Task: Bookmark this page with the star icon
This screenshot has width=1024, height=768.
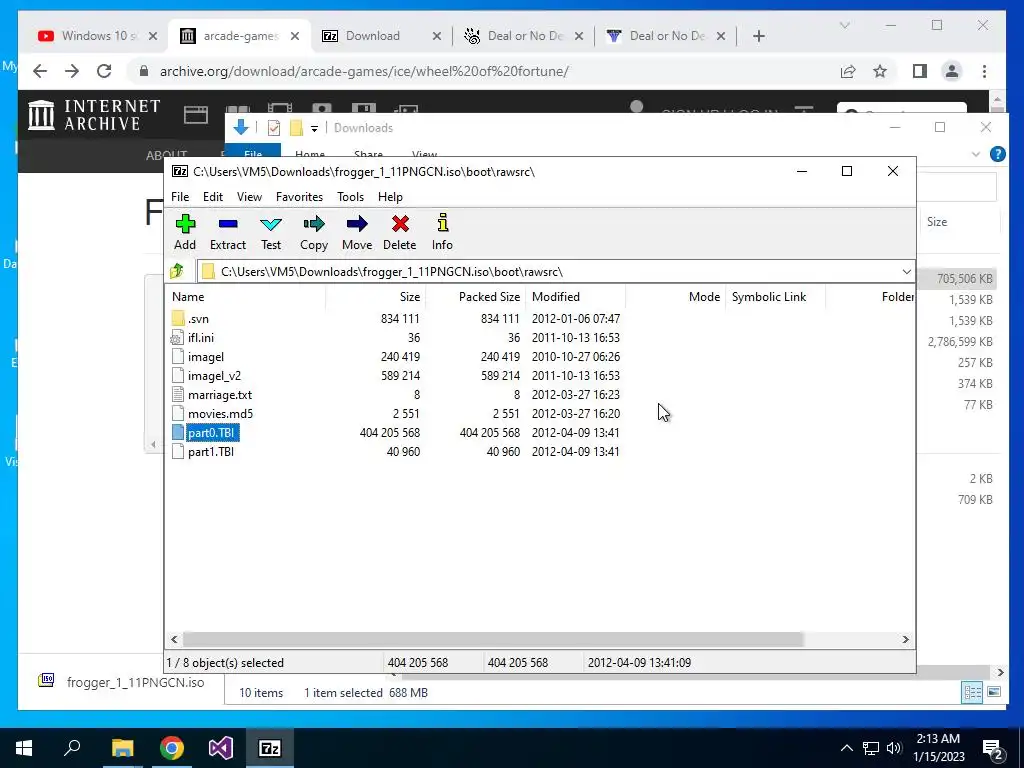Action: [880, 71]
